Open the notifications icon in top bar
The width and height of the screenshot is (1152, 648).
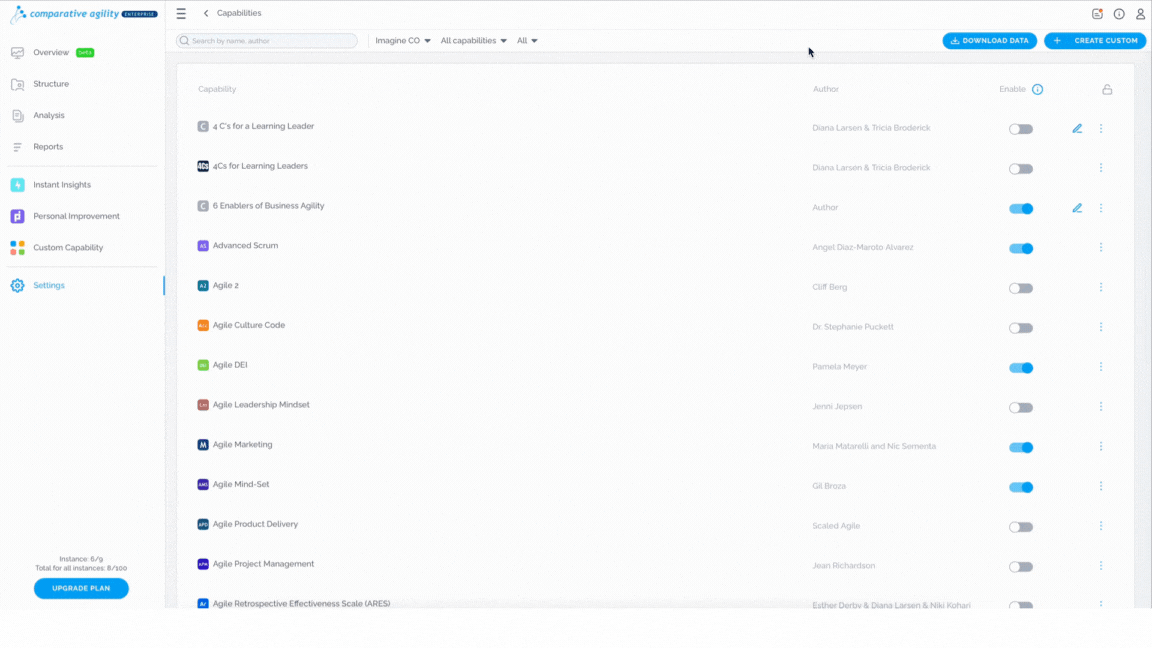click(x=1098, y=13)
